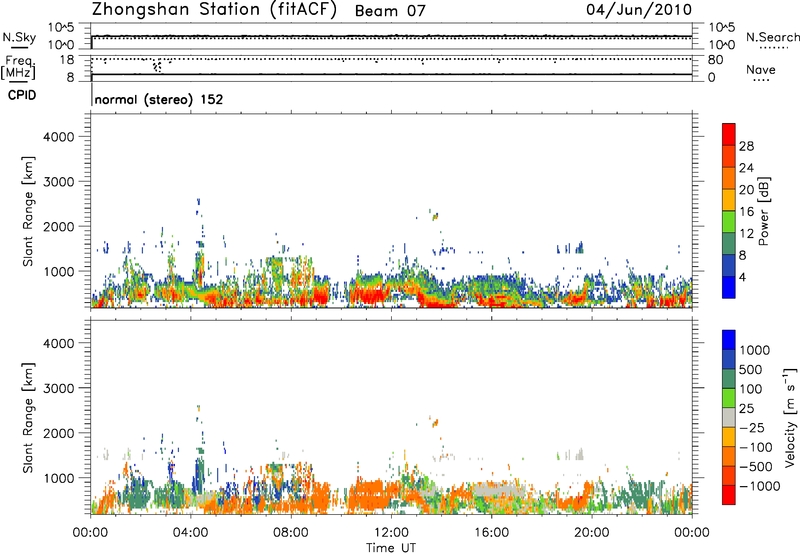Select the "normal (stereo) 152" text

(x=159, y=99)
